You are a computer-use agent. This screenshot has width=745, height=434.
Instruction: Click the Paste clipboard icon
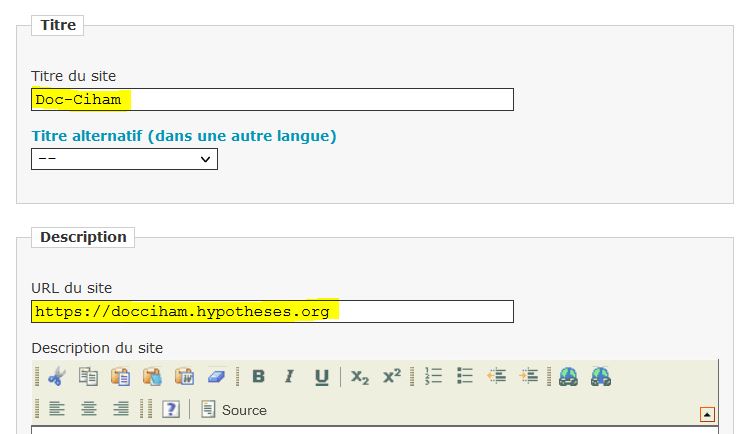point(120,376)
